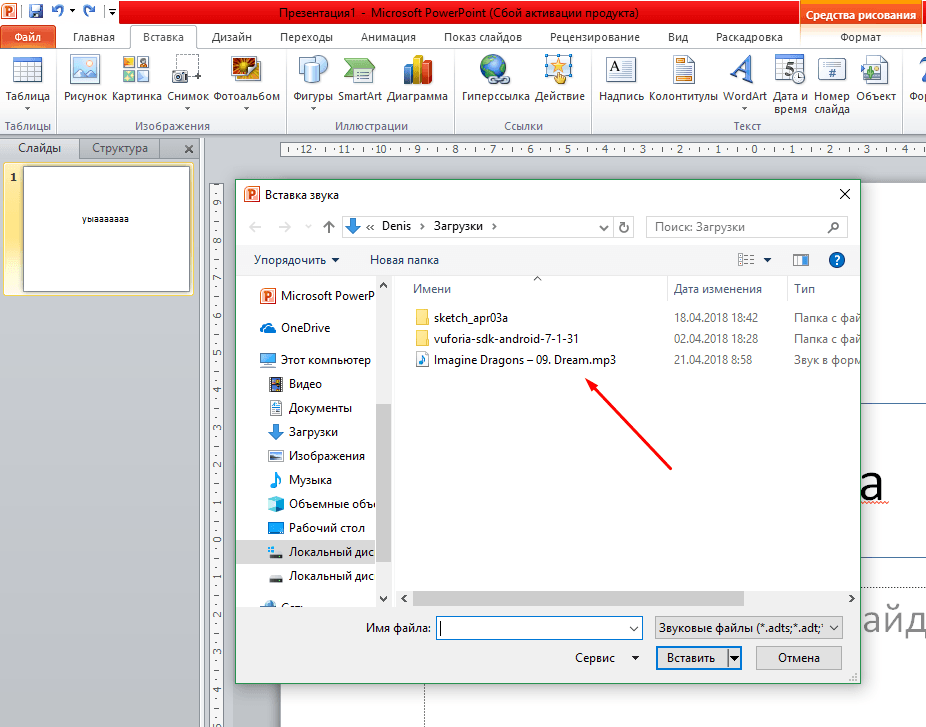Open file dialog help
This screenshot has width=926, height=727.
(836, 260)
